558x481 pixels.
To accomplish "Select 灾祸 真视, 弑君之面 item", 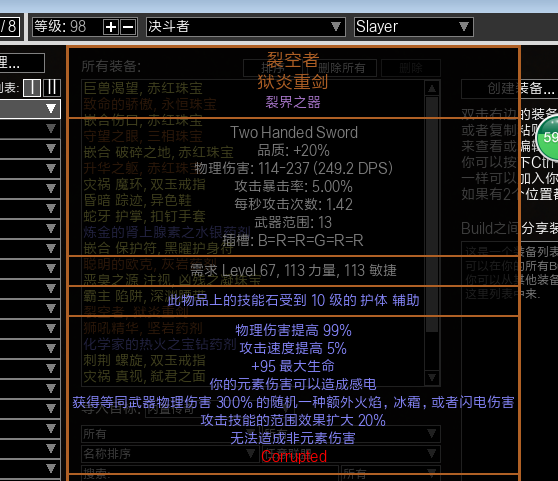I will pyautogui.click(x=144, y=376).
